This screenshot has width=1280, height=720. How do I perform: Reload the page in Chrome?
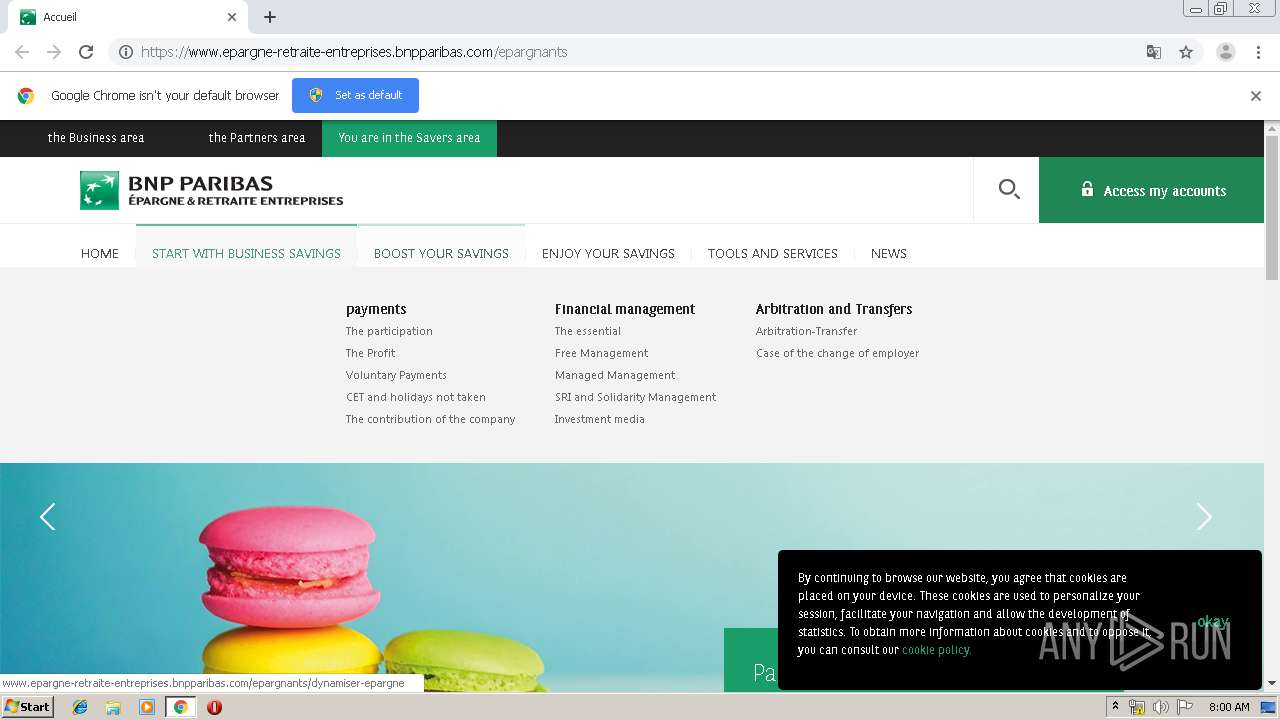pyautogui.click(x=86, y=52)
